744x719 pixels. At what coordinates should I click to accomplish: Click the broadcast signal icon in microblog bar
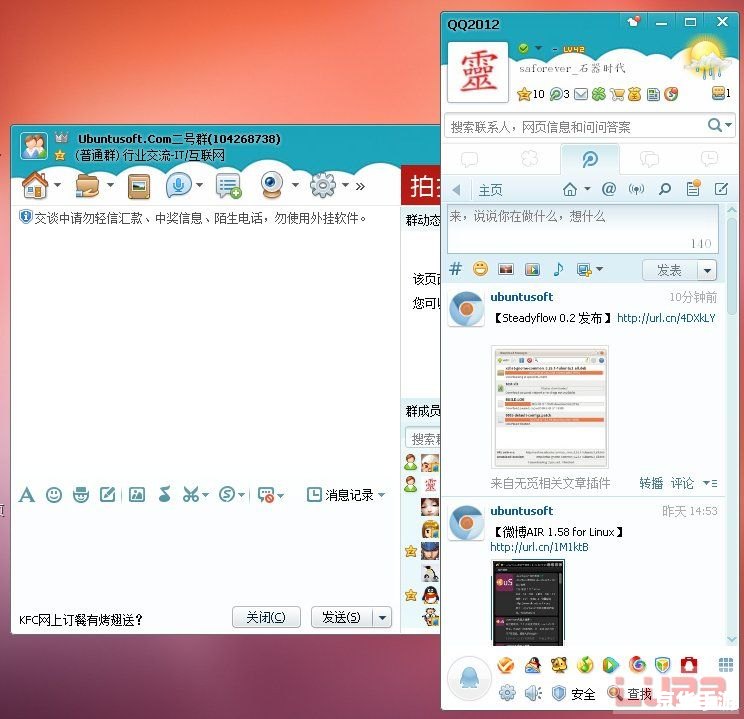[x=636, y=189]
